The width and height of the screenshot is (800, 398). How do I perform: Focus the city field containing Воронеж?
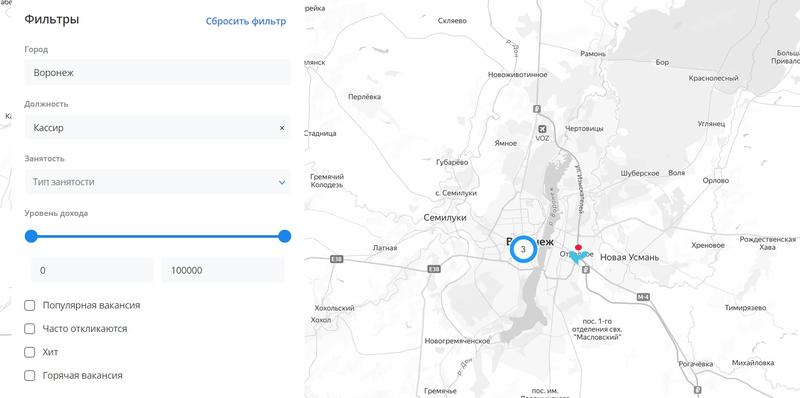[x=158, y=72]
